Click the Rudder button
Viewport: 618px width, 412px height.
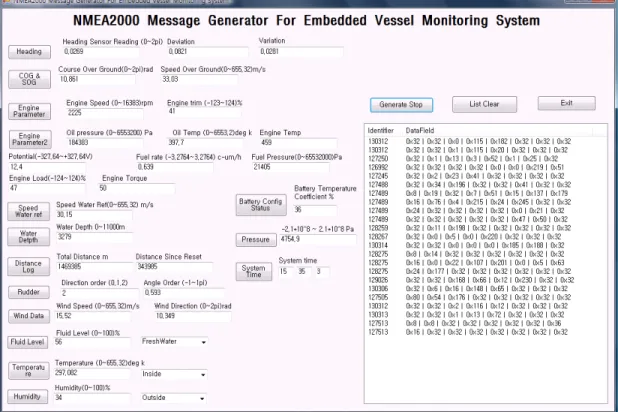click(29, 292)
